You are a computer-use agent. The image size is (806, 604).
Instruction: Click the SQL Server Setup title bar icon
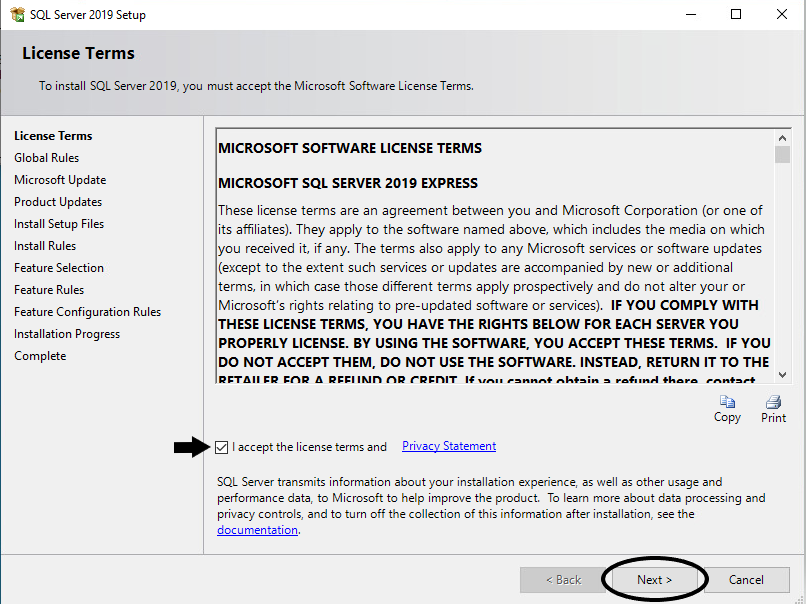(17, 14)
